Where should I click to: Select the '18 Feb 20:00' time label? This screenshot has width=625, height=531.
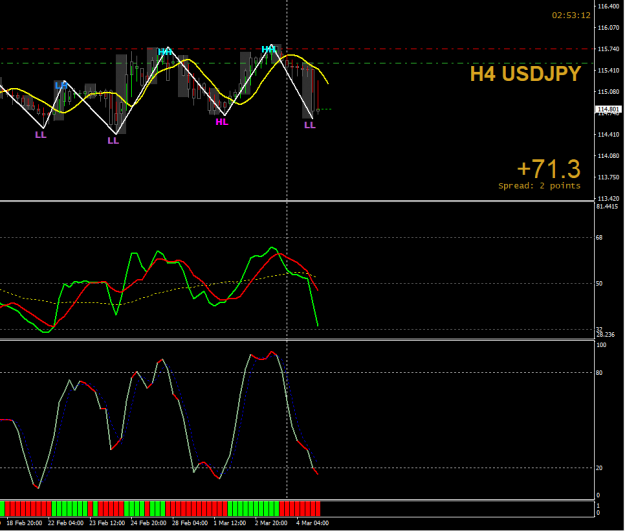(x=24, y=523)
